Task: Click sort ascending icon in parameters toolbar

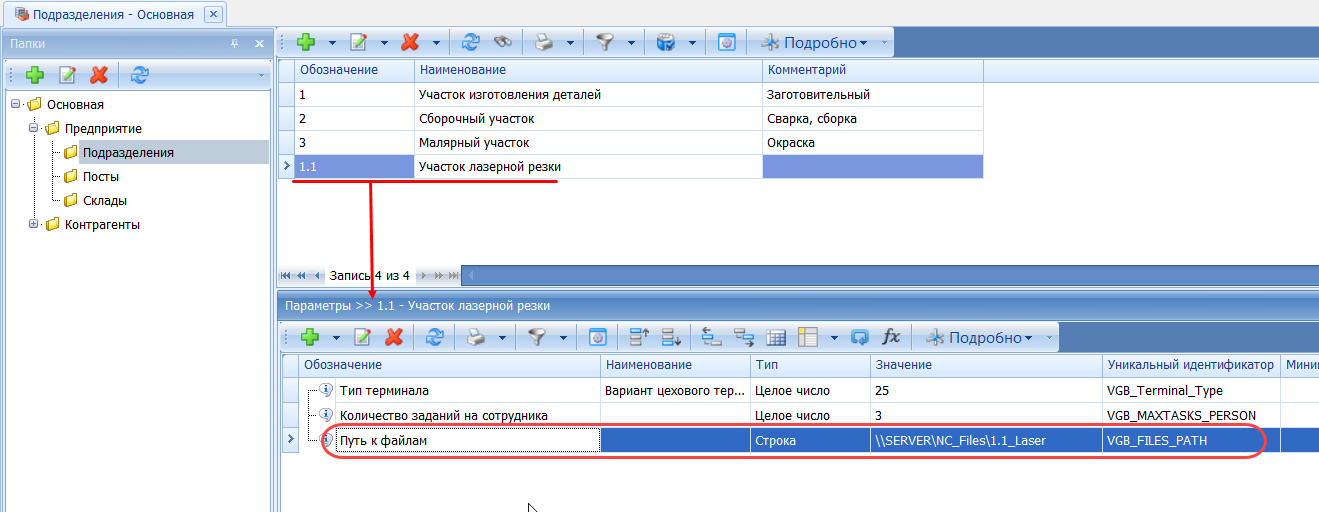Action: point(639,338)
